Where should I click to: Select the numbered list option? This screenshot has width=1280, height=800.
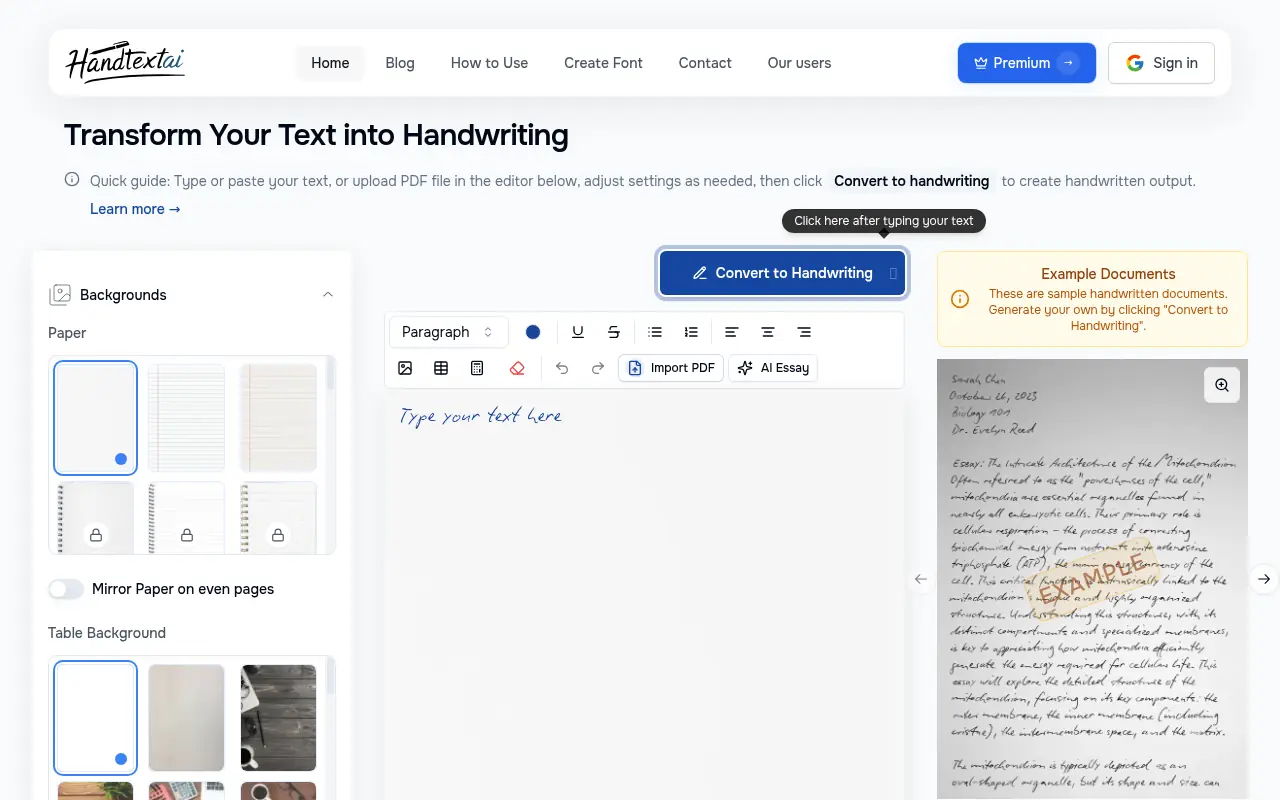(691, 331)
